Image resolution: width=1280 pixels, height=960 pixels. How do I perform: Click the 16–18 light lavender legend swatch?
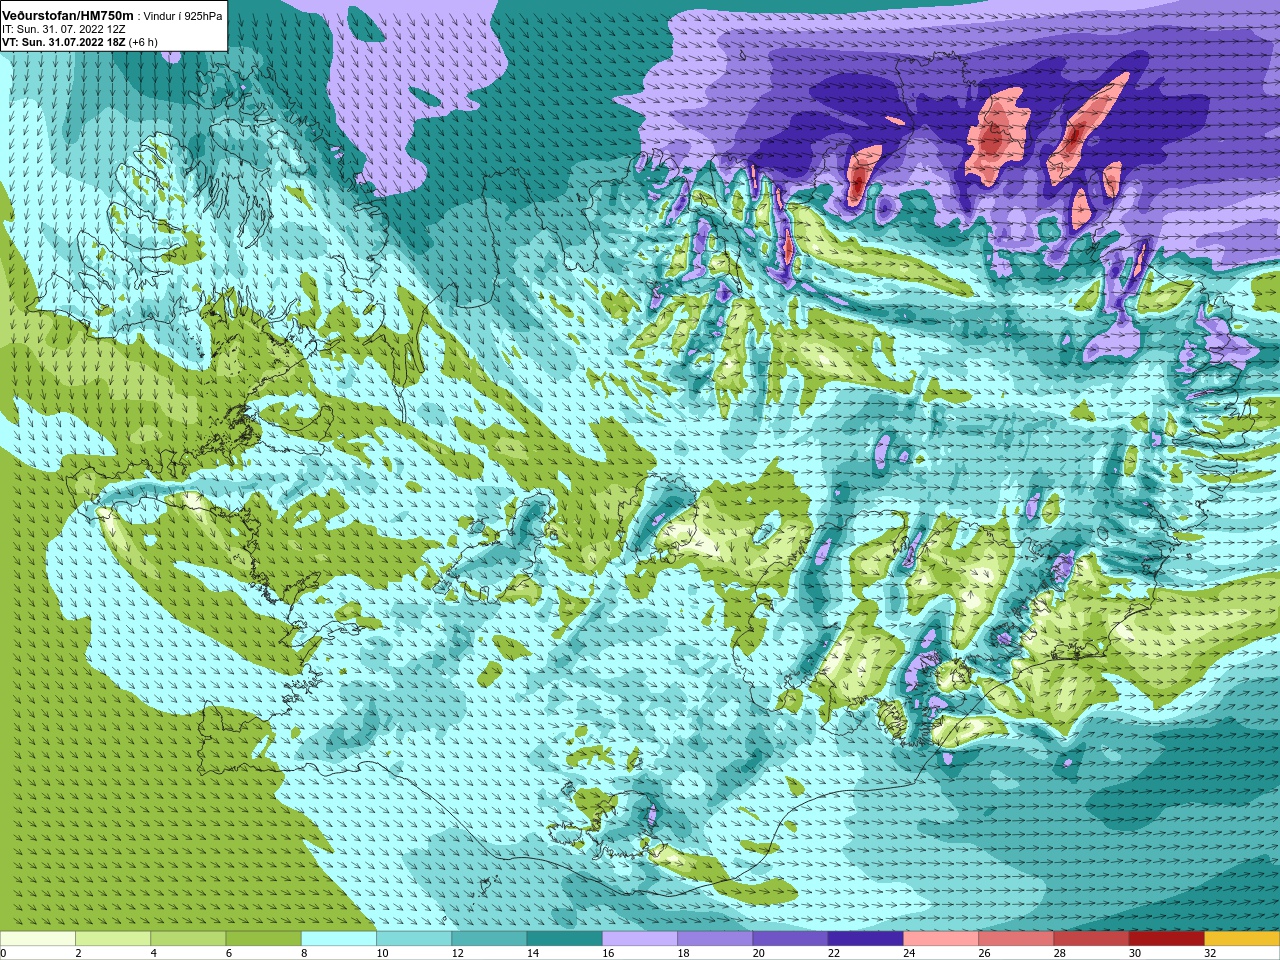(640, 938)
